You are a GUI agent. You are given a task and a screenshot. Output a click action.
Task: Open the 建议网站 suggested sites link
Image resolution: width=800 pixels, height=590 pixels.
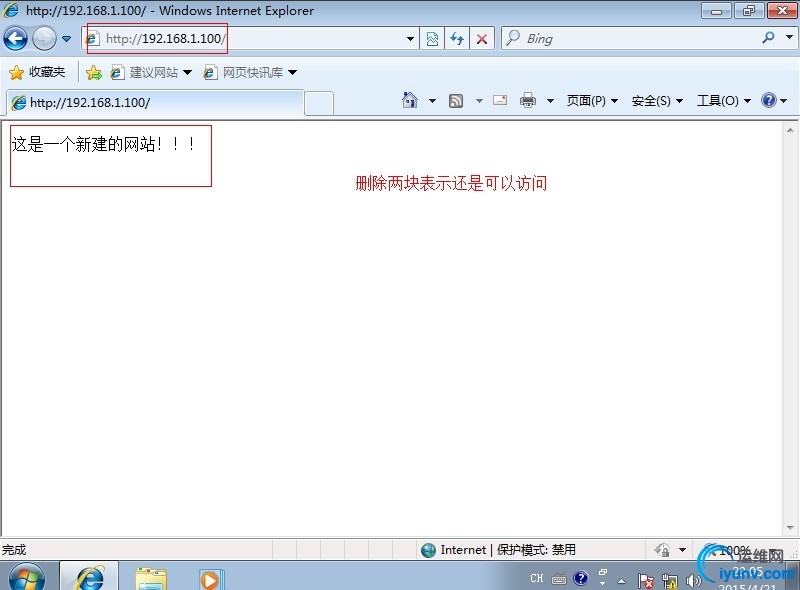point(151,72)
